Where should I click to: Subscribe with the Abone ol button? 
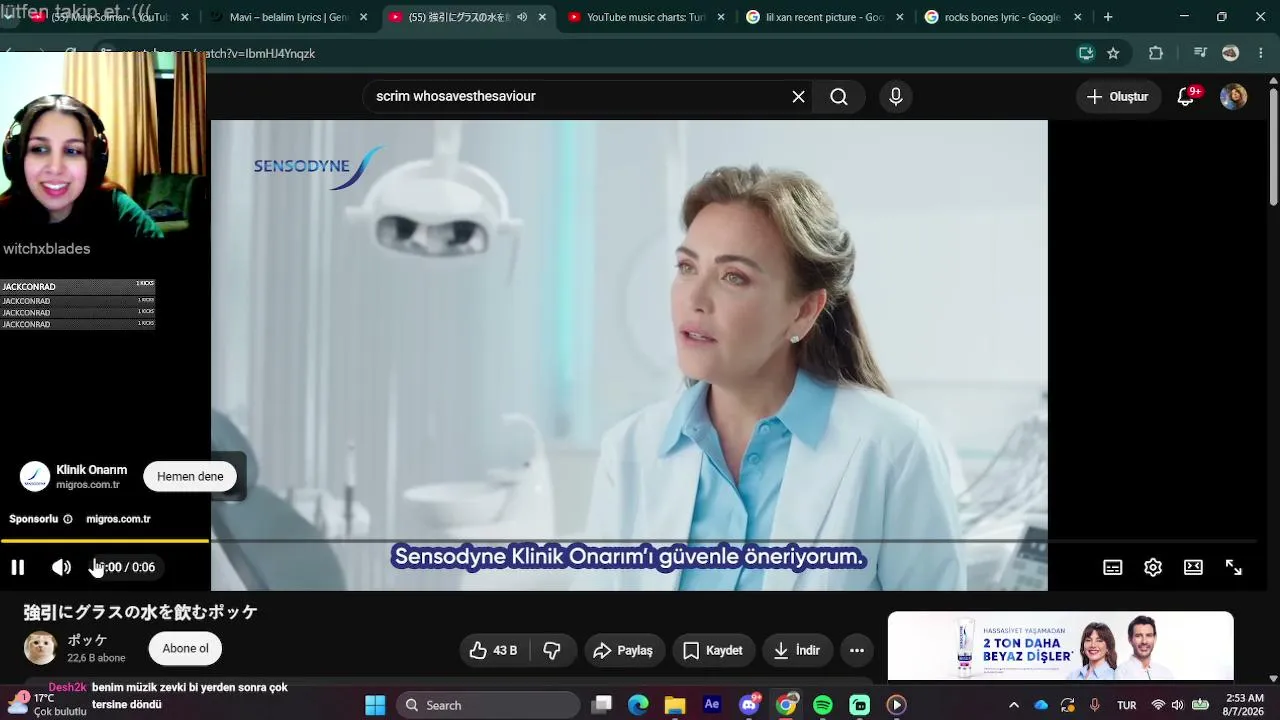pyautogui.click(x=185, y=648)
